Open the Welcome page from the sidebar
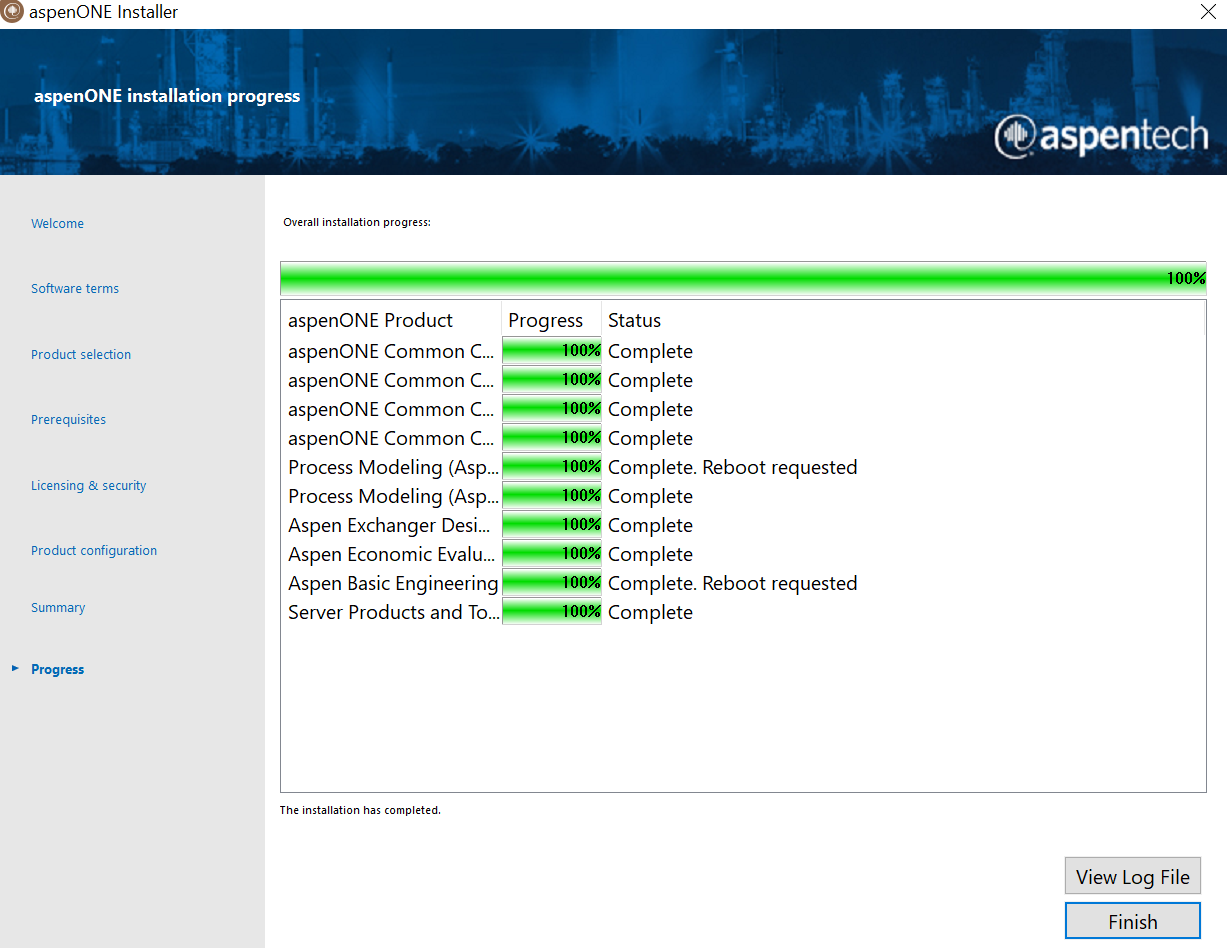The image size is (1227, 948). point(57,223)
